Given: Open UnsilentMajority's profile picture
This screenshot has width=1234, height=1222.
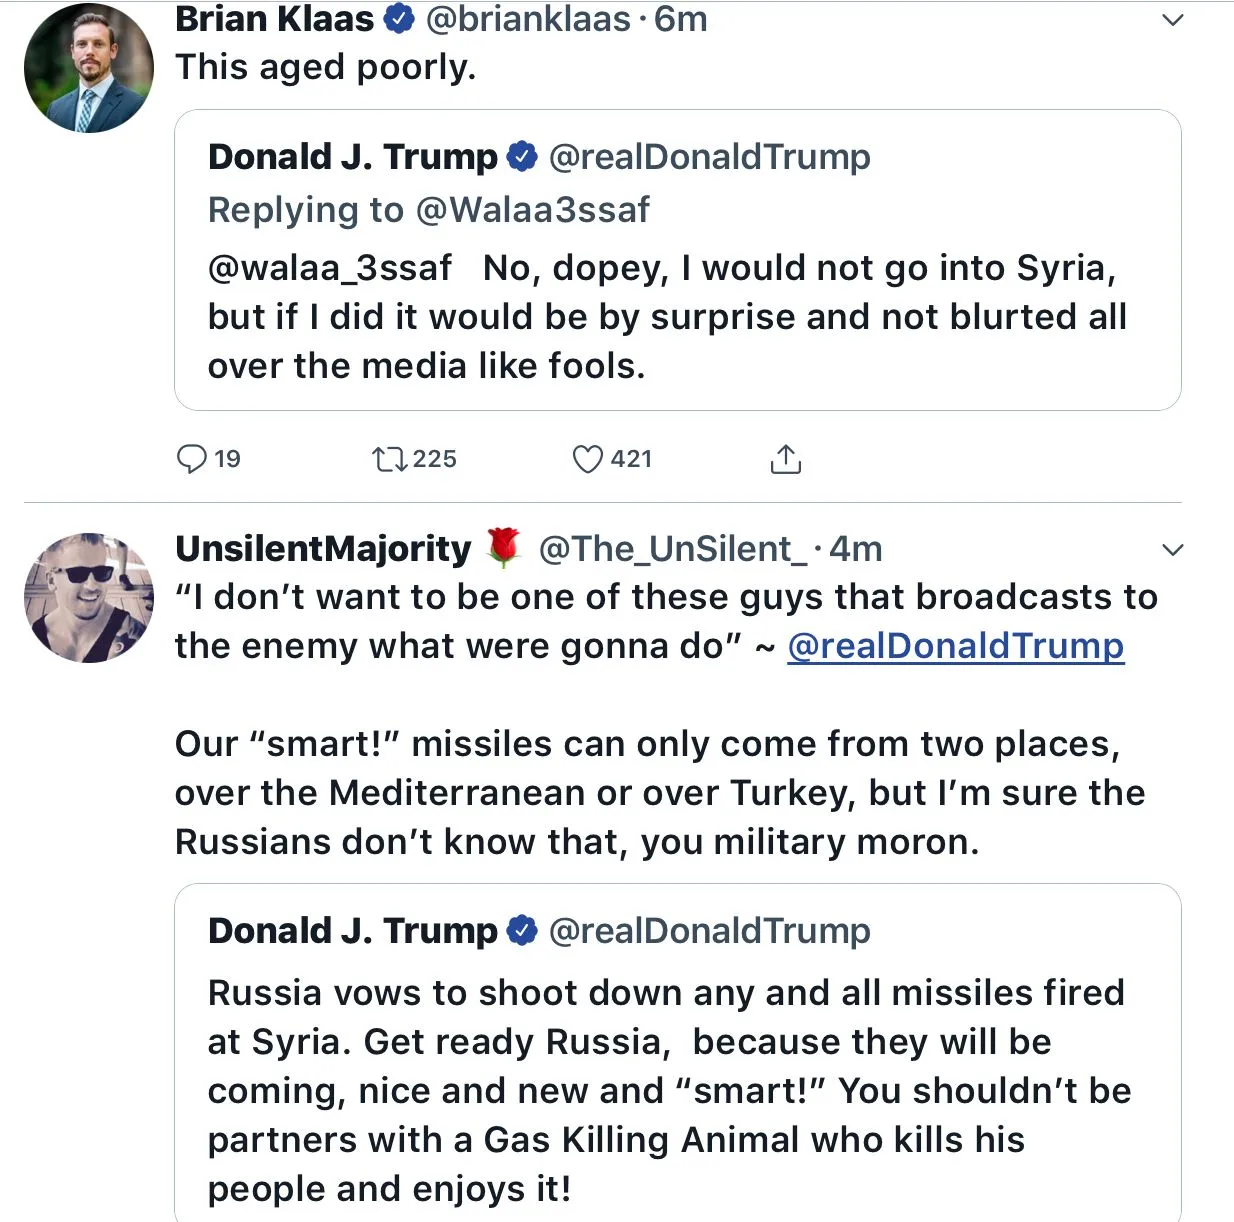Looking at the screenshot, I should pos(89,598).
